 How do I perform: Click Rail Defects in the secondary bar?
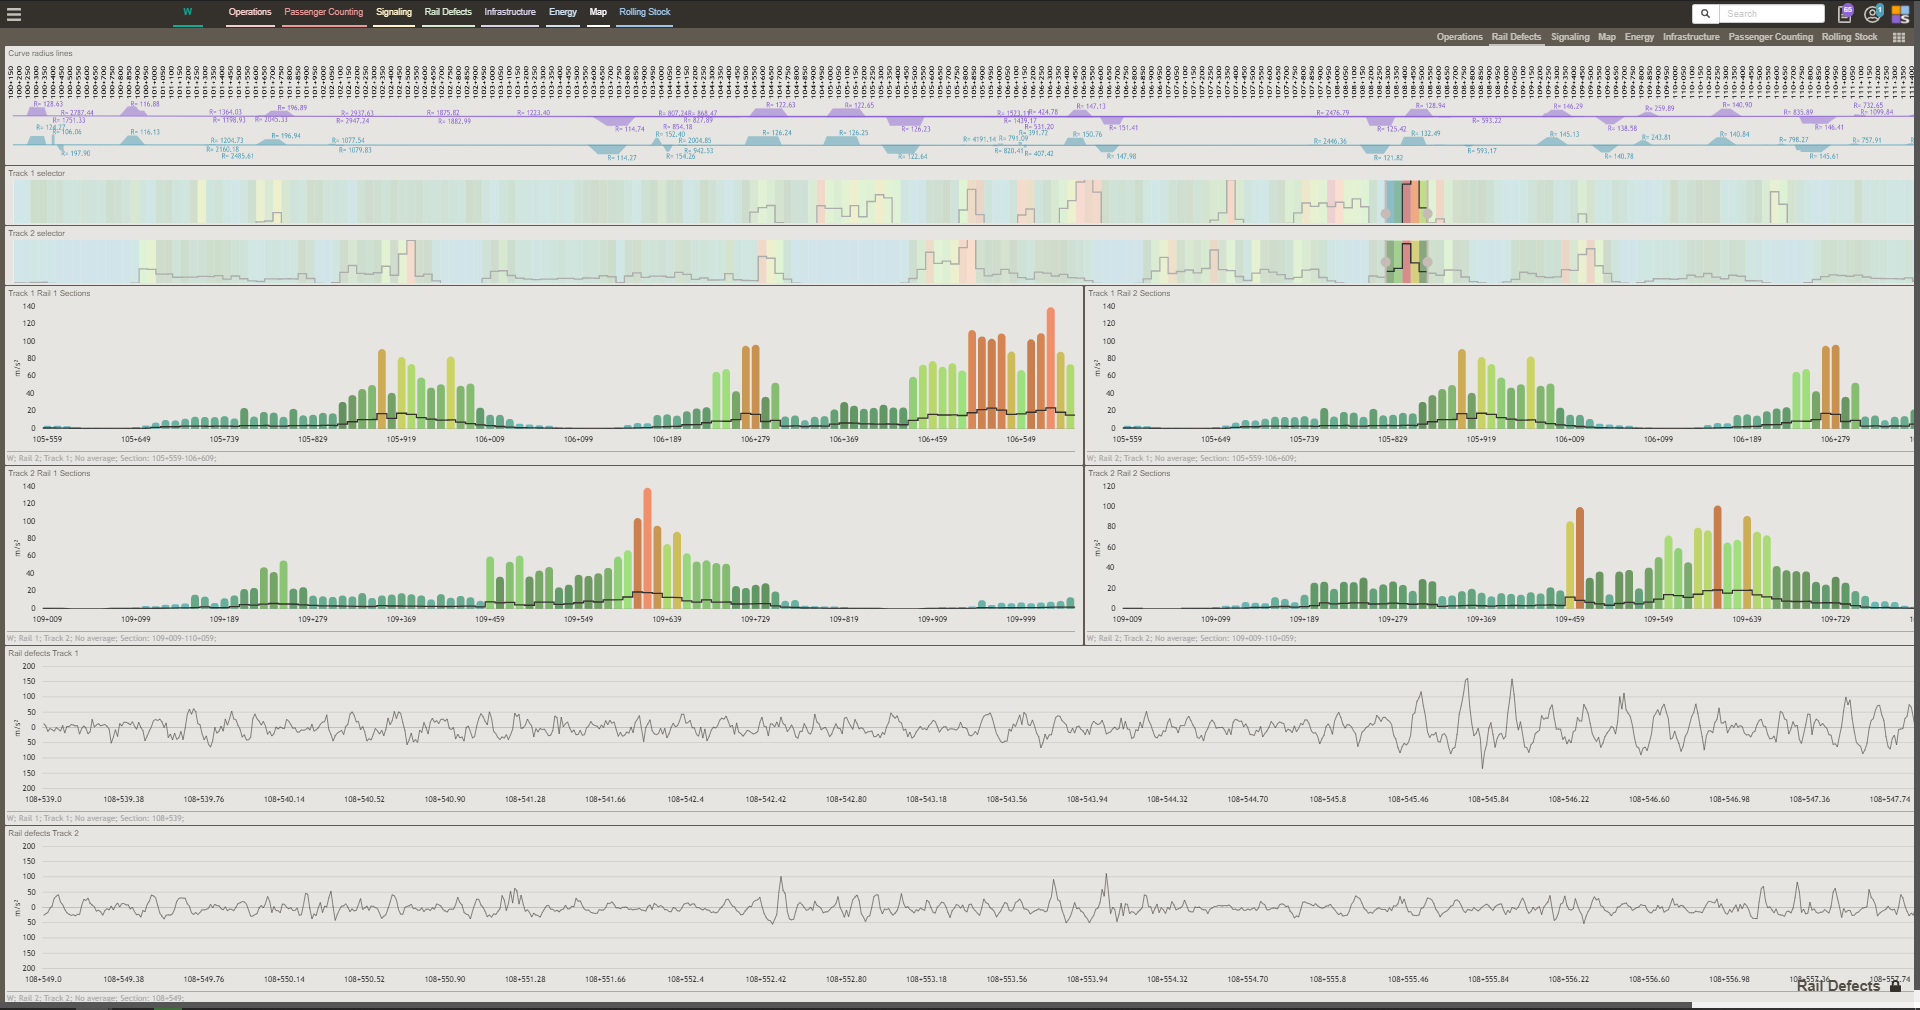(1516, 37)
